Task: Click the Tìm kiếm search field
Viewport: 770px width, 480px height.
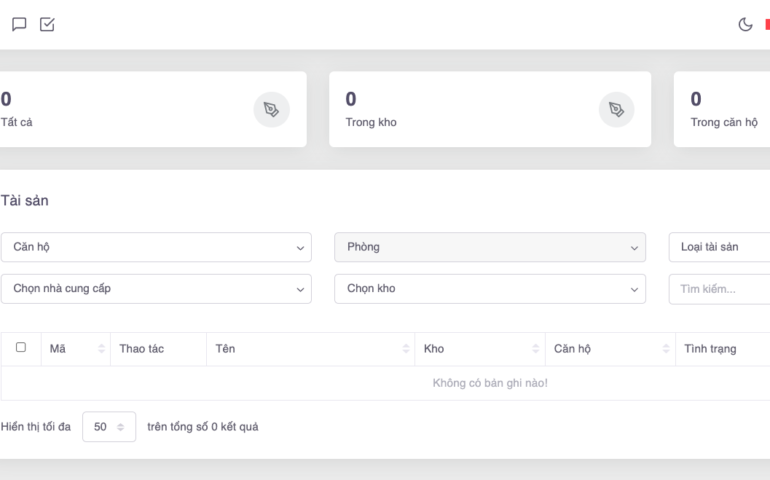Action: point(718,288)
